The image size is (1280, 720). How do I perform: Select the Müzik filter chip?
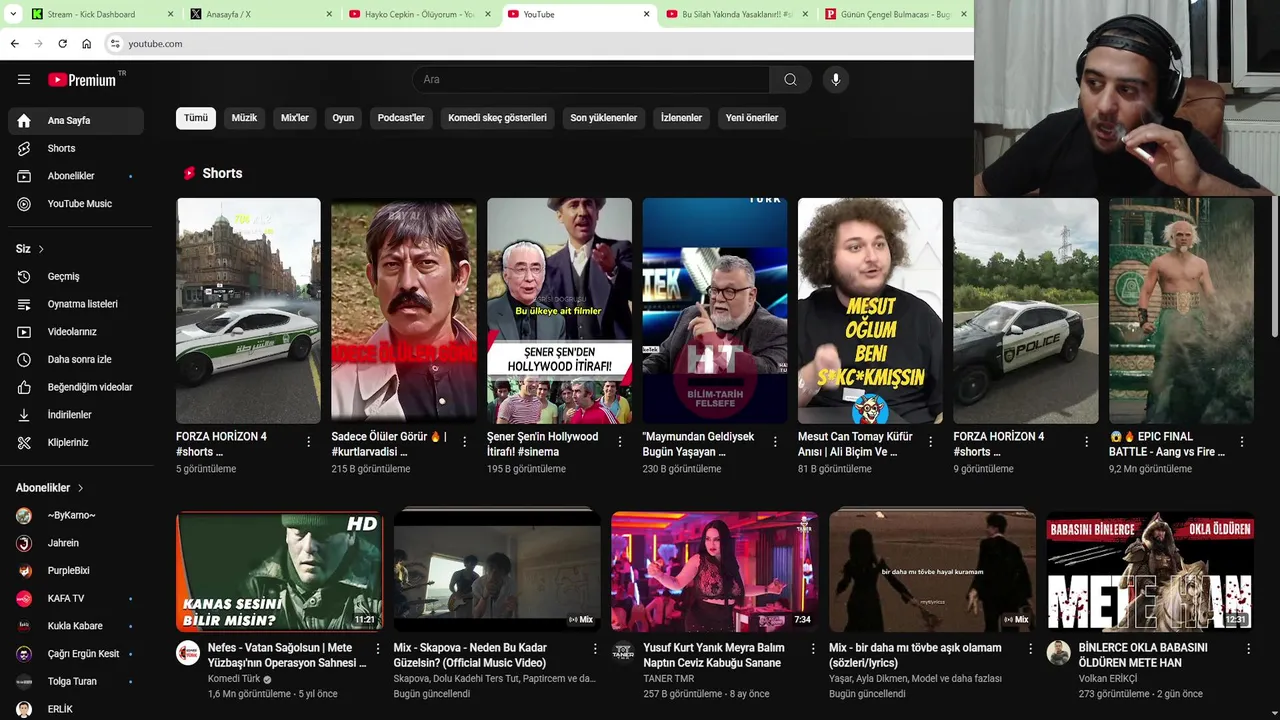click(x=244, y=118)
